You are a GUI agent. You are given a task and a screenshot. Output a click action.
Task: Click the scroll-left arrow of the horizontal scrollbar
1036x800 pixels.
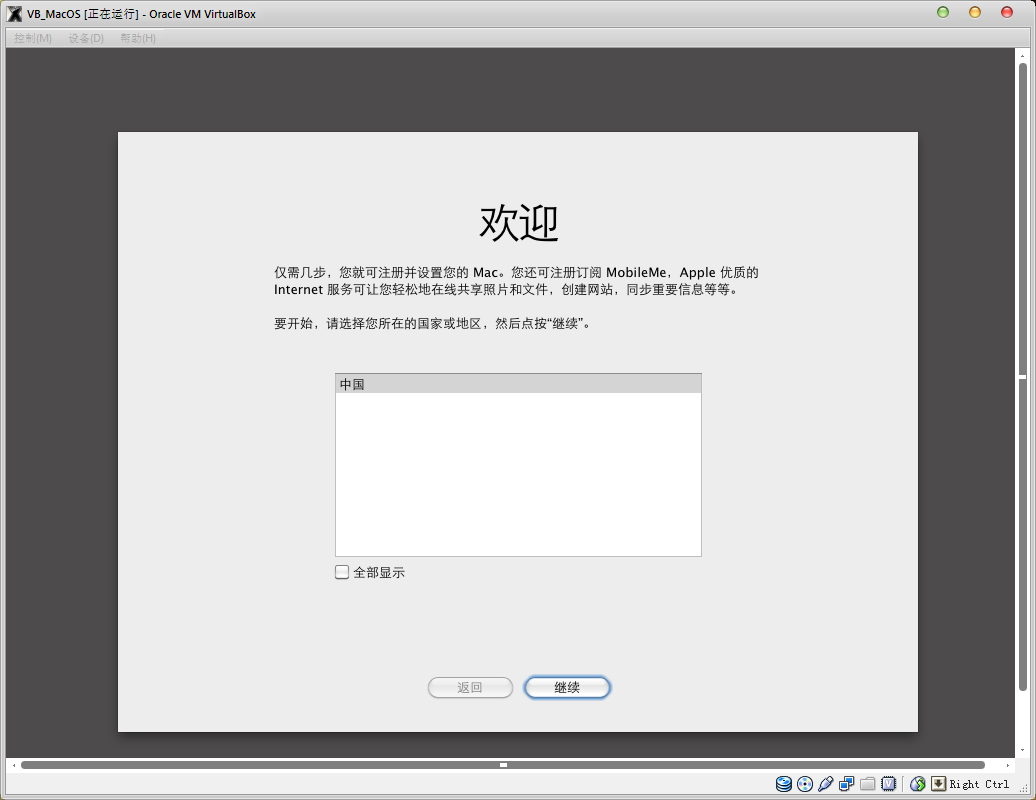pos(14,765)
